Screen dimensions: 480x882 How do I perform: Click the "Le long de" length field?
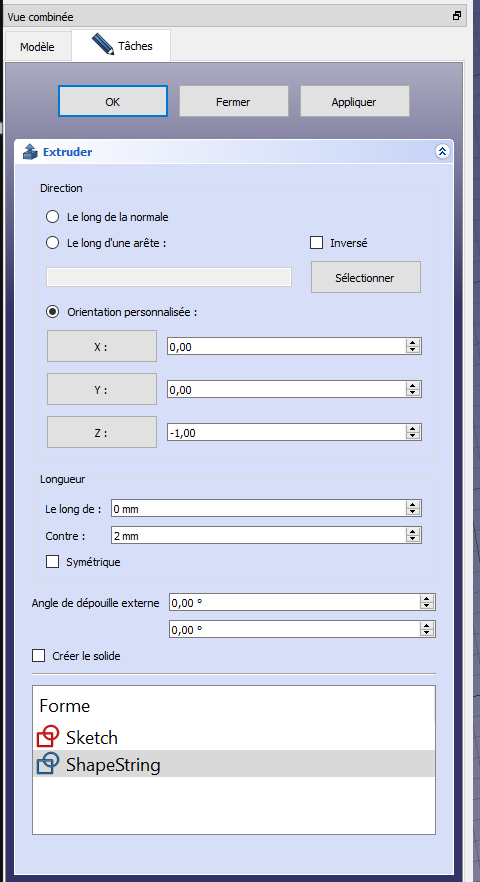coord(258,508)
